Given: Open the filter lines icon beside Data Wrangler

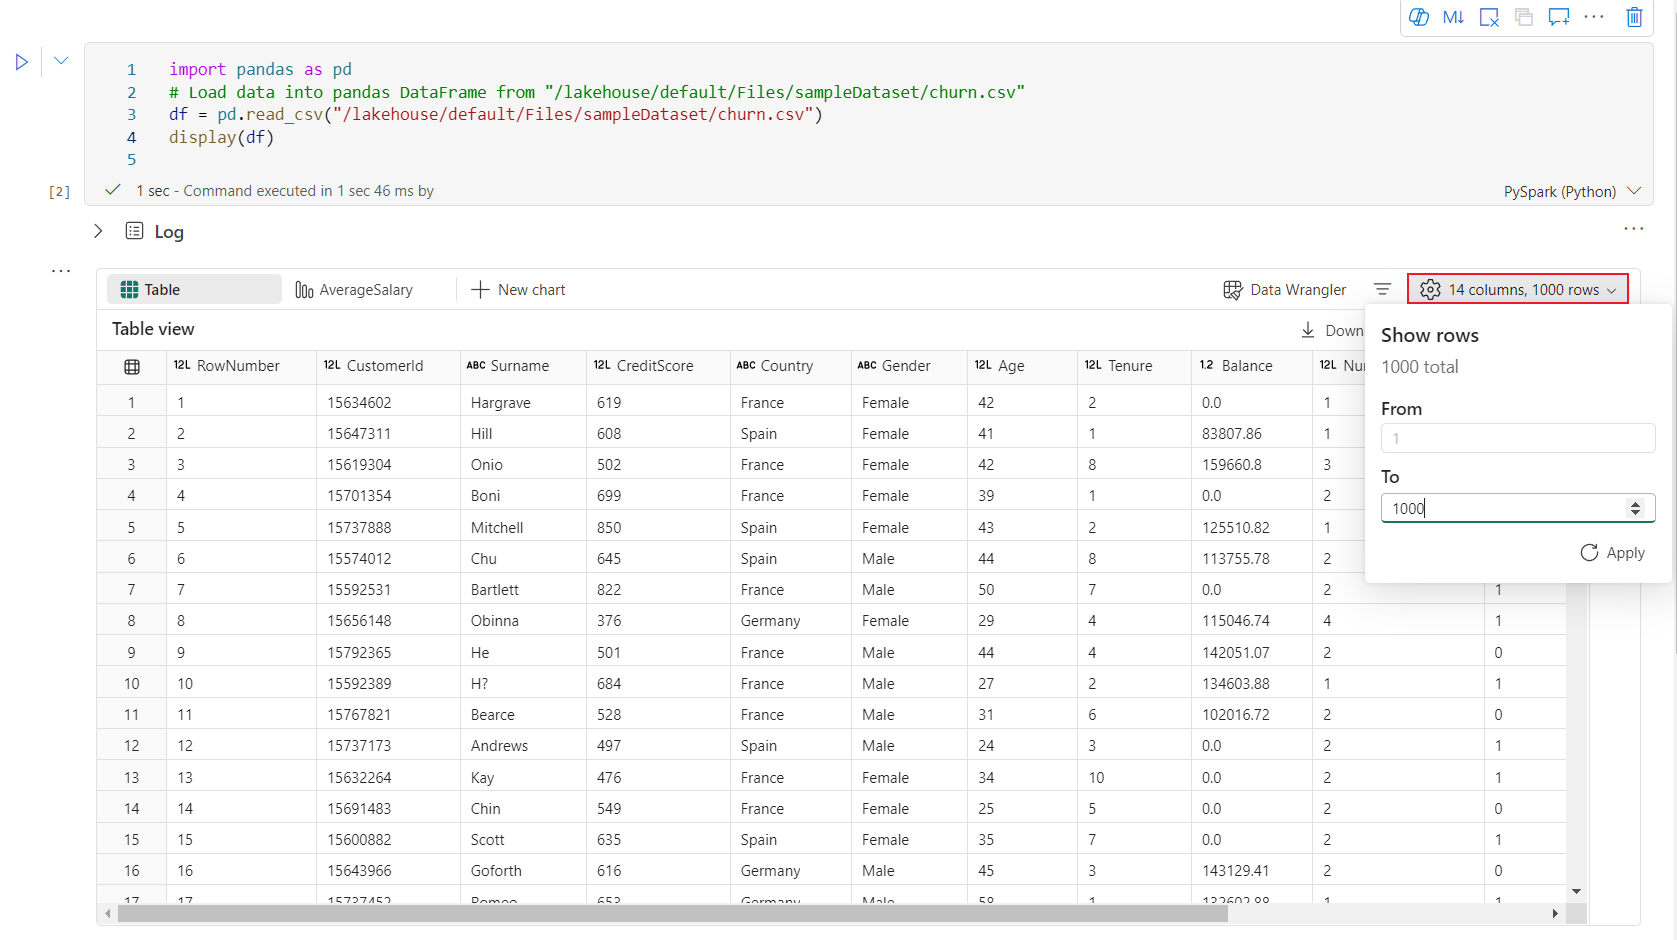Looking at the screenshot, I should coord(1382,289).
